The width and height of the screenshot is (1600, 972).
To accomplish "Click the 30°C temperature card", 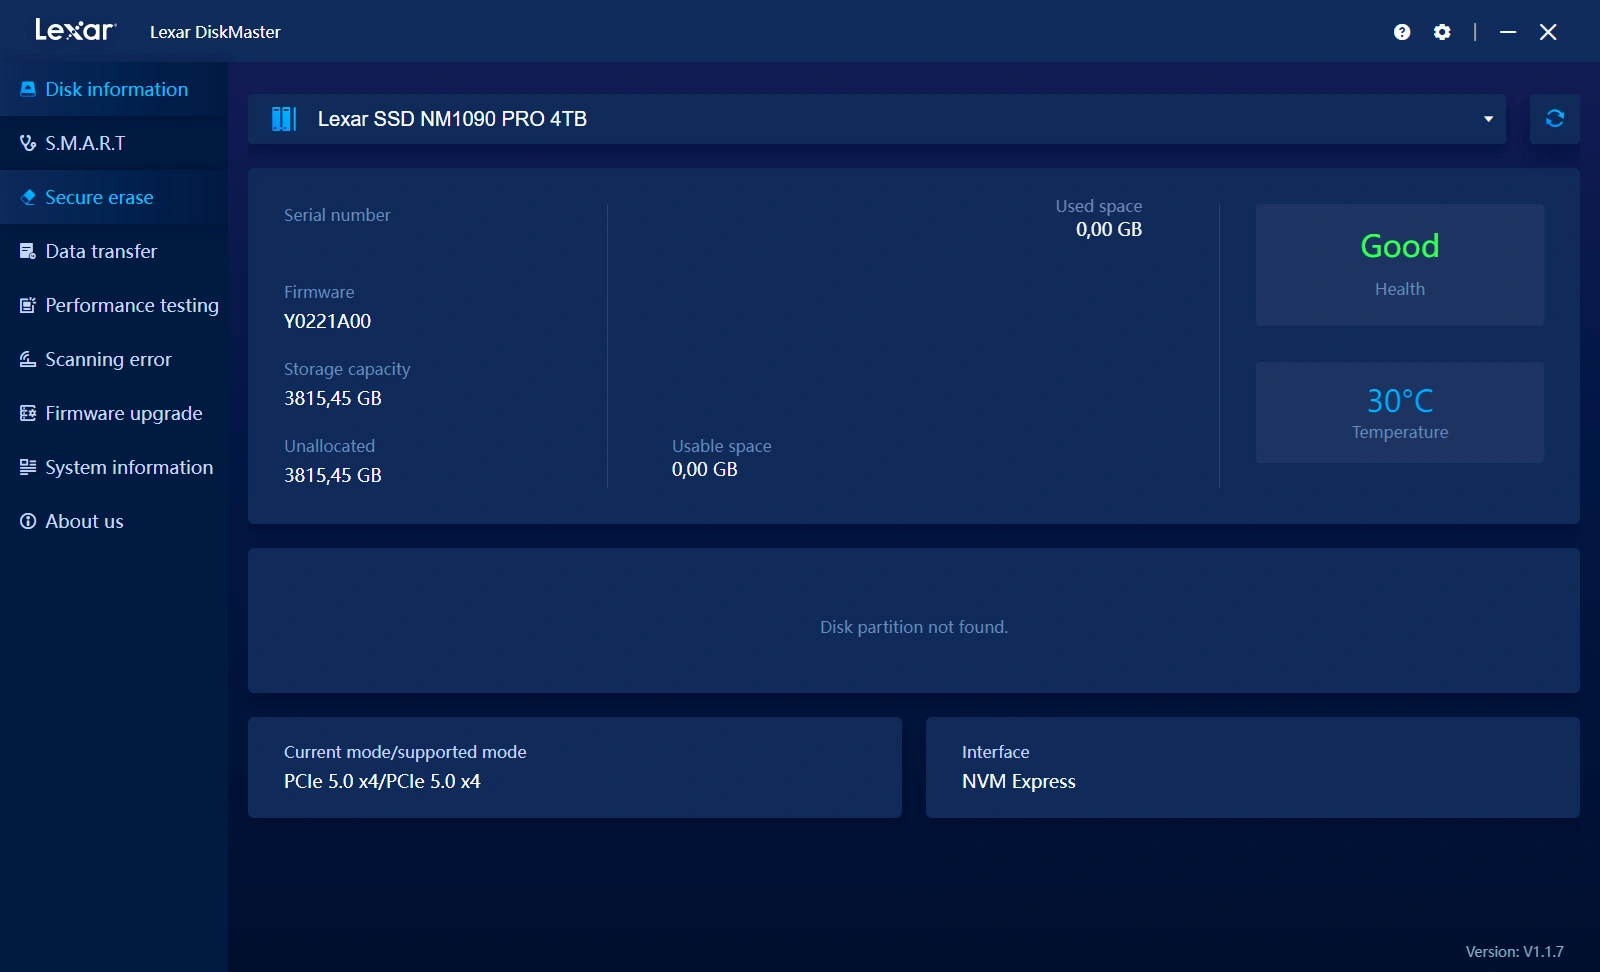I will [x=1400, y=412].
